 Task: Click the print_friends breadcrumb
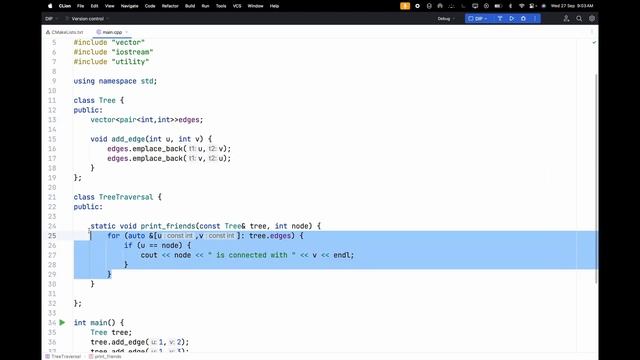[x=105, y=356]
